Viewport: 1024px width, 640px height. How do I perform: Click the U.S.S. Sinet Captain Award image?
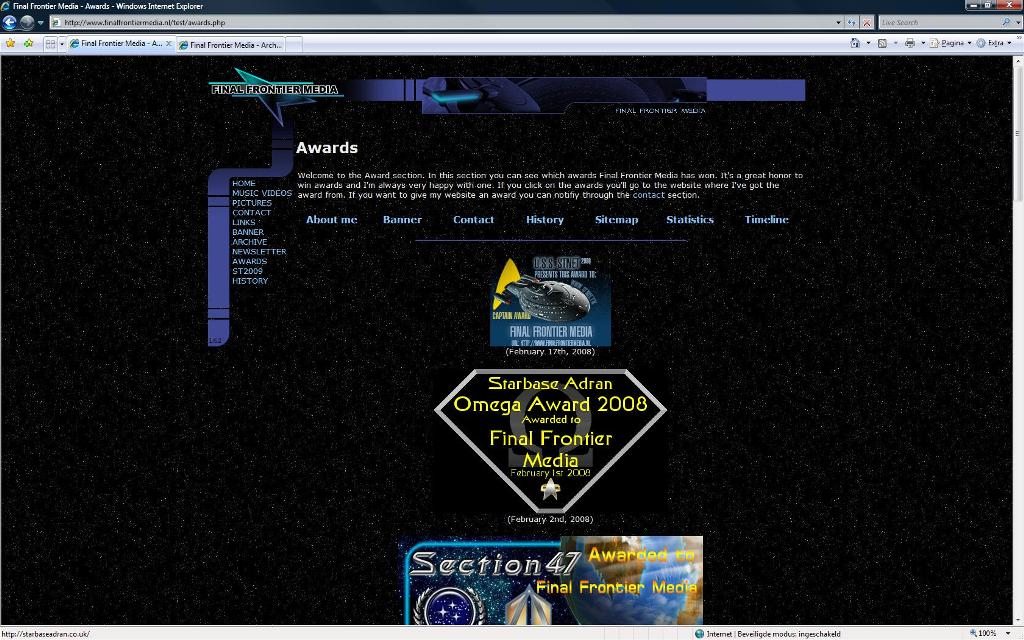(551, 300)
